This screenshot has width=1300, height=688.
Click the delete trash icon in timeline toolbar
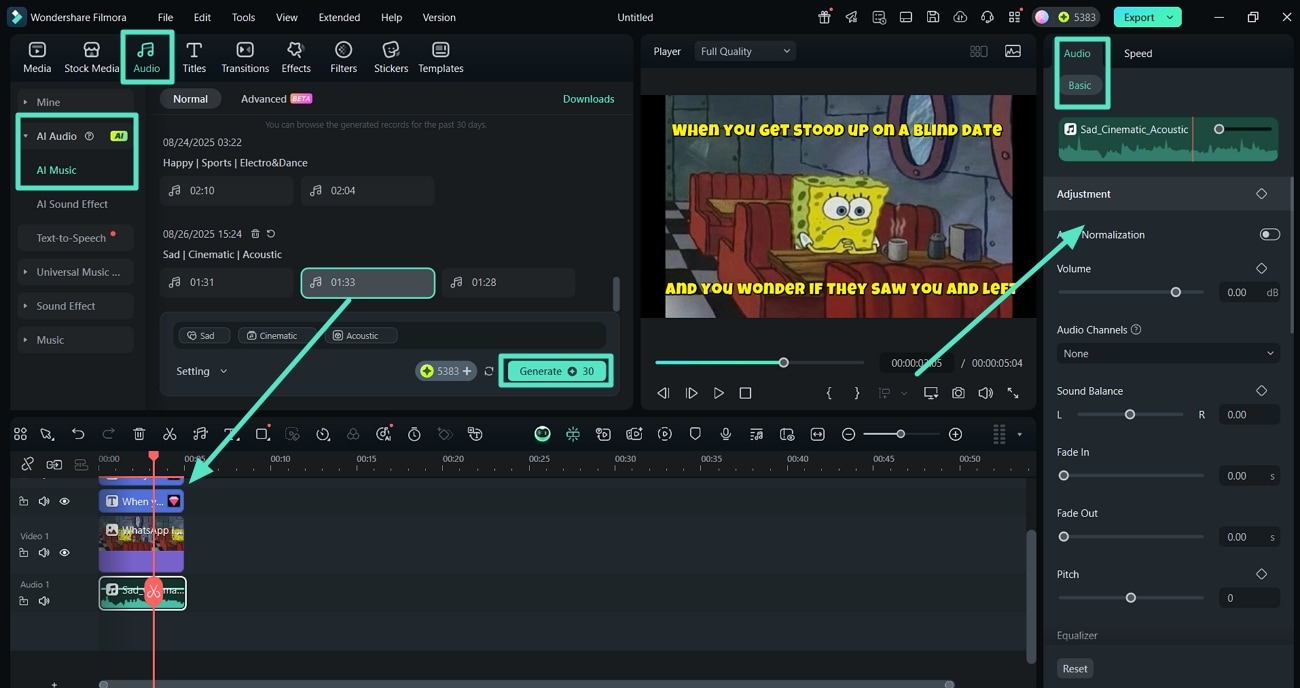click(x=139, y=434)
